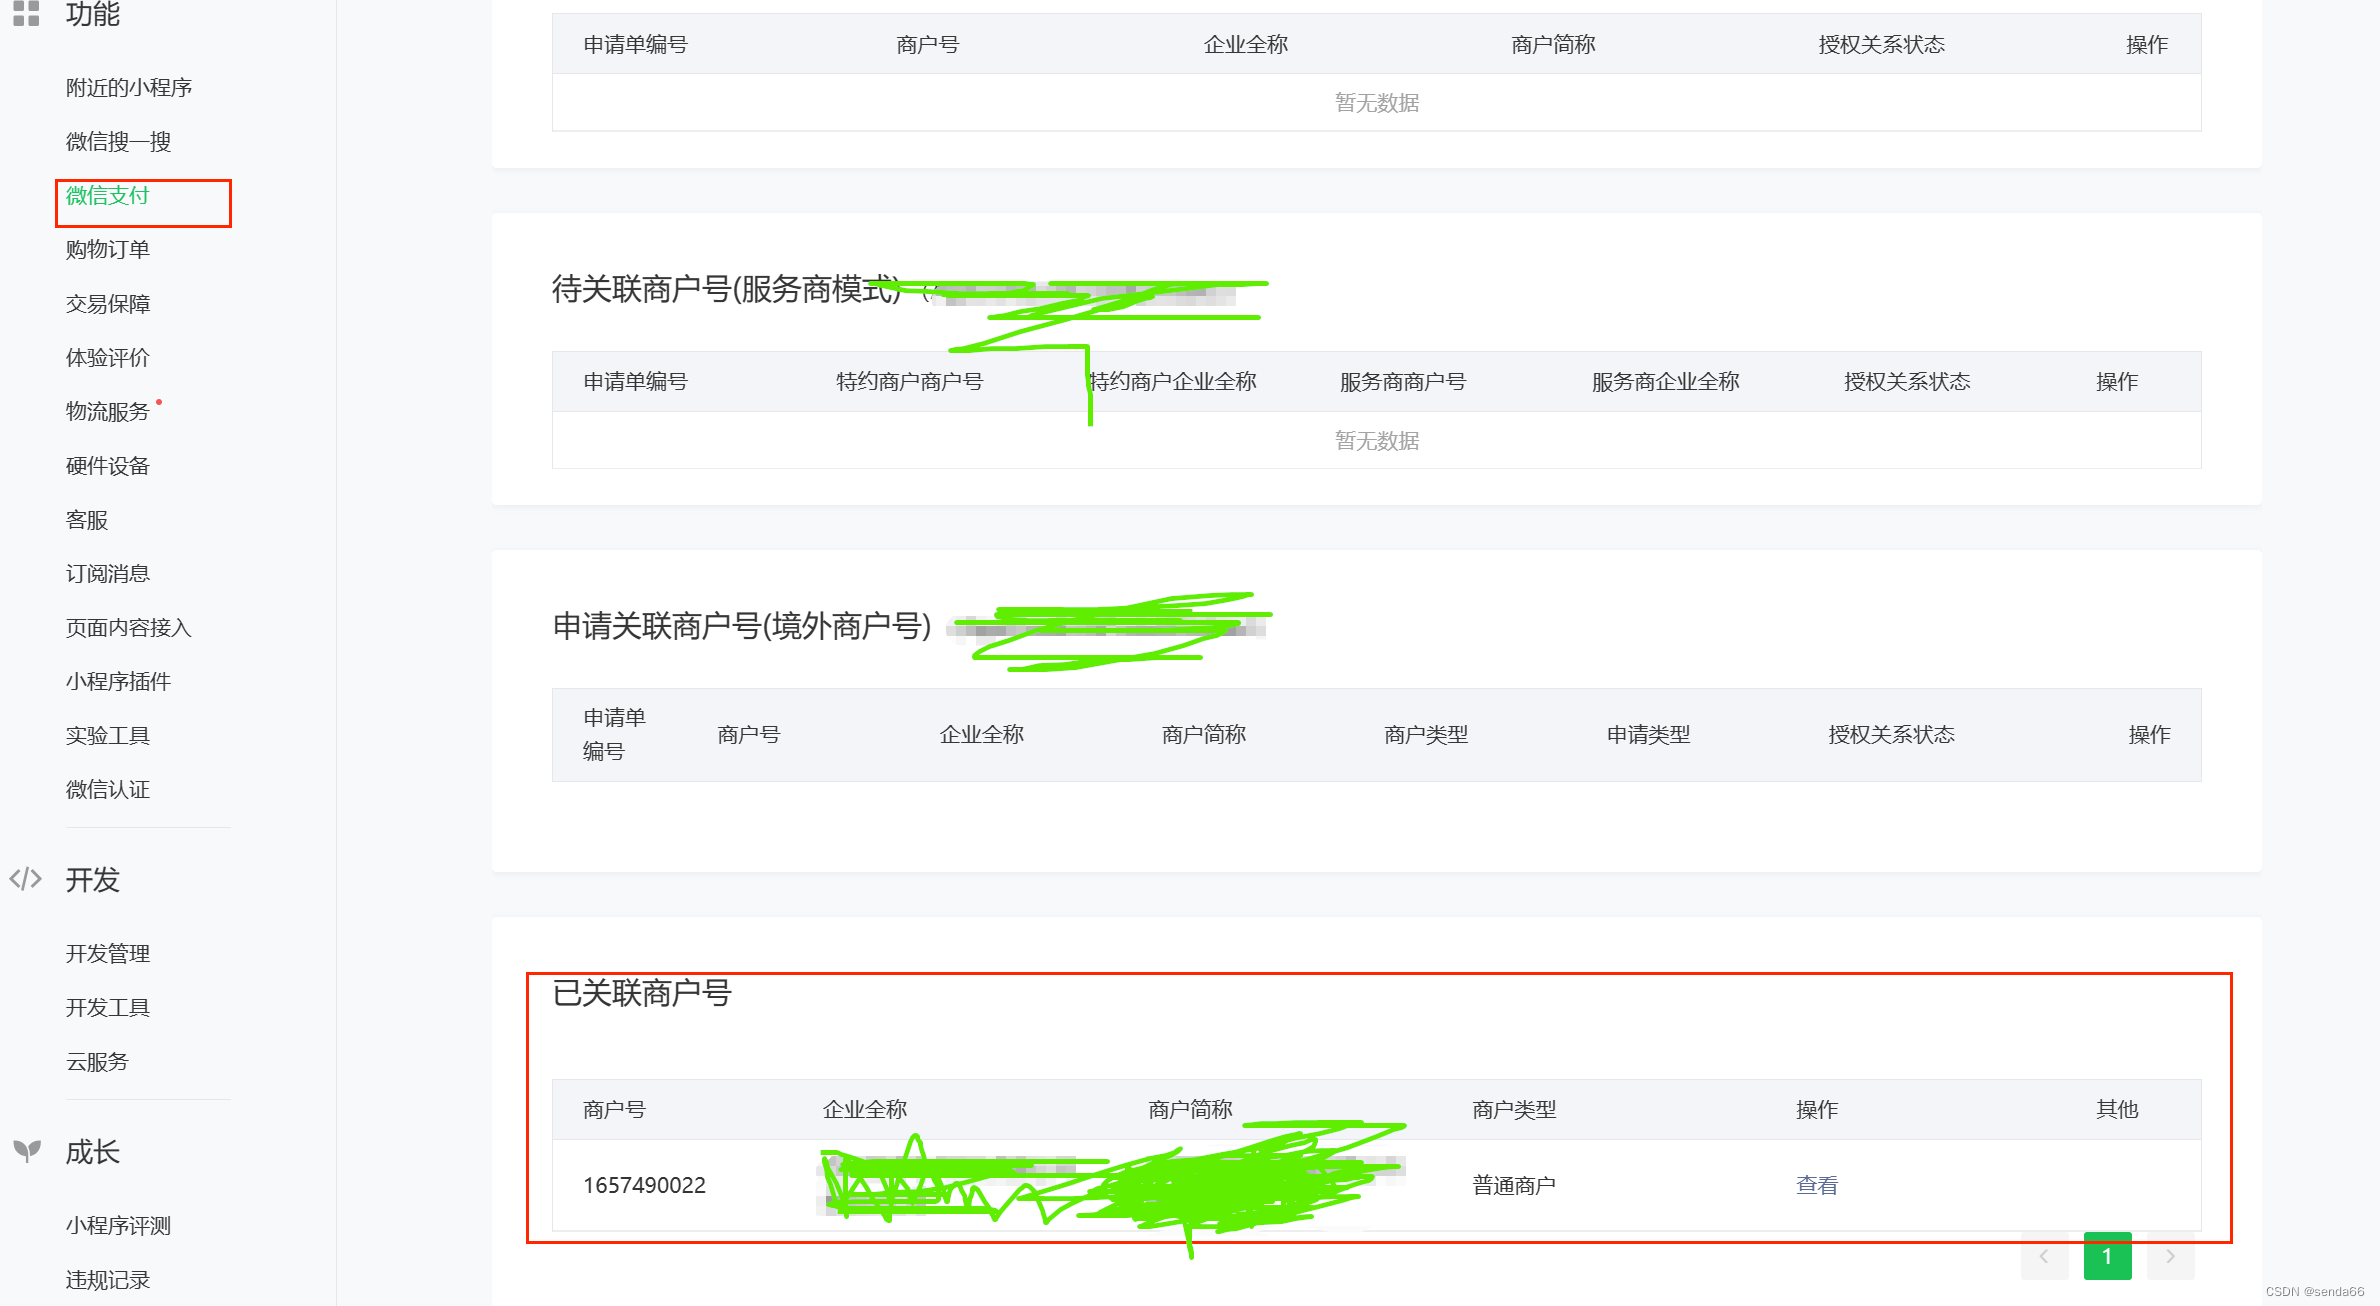Click the 开发 code icon in sidebar
The image size is (2380, 1306).
pos(26,879)
